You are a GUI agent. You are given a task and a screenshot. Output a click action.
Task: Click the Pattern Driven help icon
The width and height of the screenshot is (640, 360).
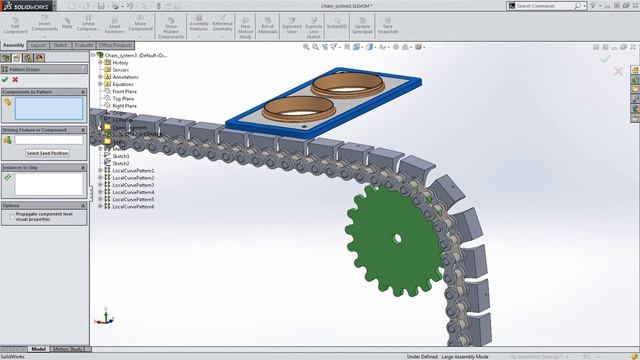pos(83,69)
